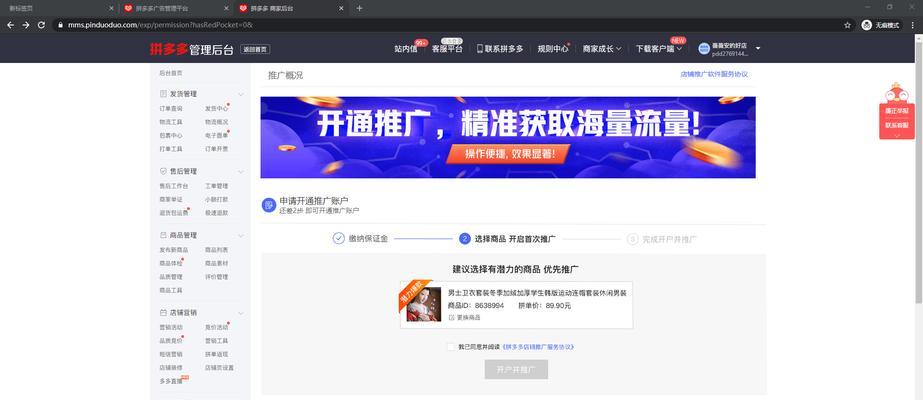Open 发布新商品 in the sidebar
The height and width of the screenshot is (400, 923).
[x=174, y=250]
